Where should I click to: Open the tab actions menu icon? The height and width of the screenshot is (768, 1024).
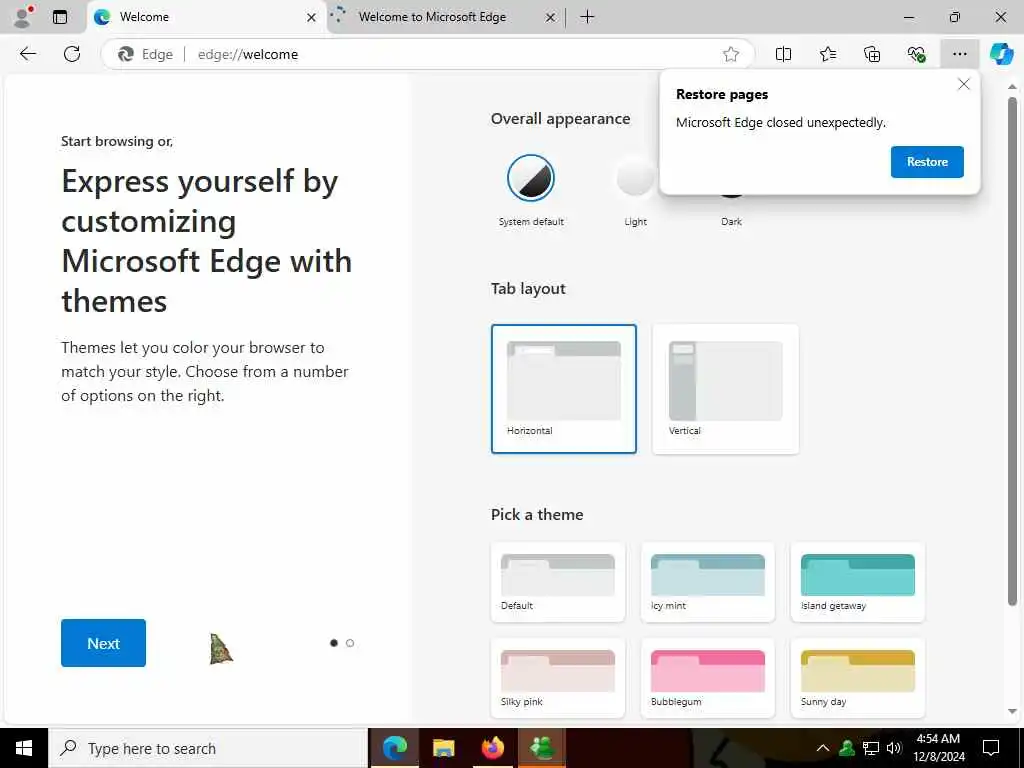[60, 17]
